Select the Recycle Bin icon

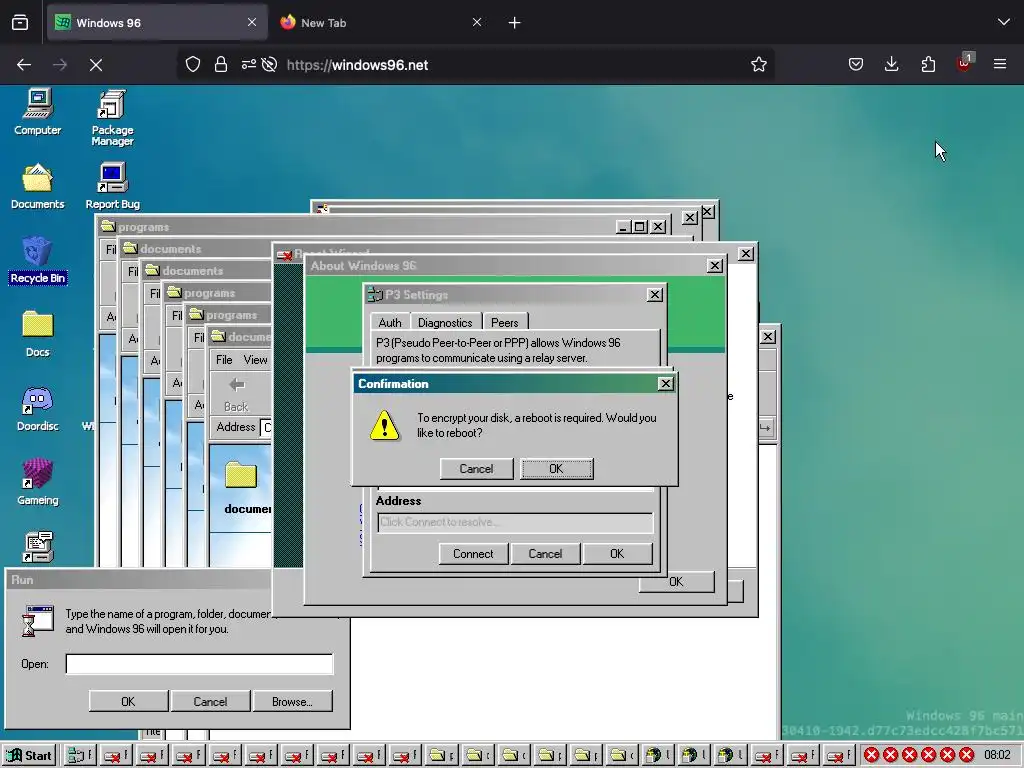(x=37, y=260)
